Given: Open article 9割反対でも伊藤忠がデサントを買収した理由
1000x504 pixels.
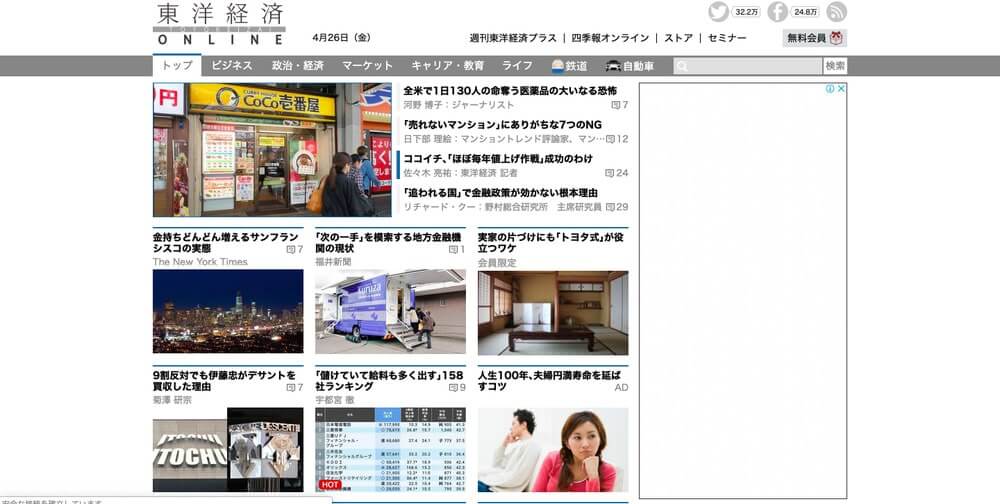Looking at the screenshot, I should tap(224, 381).
